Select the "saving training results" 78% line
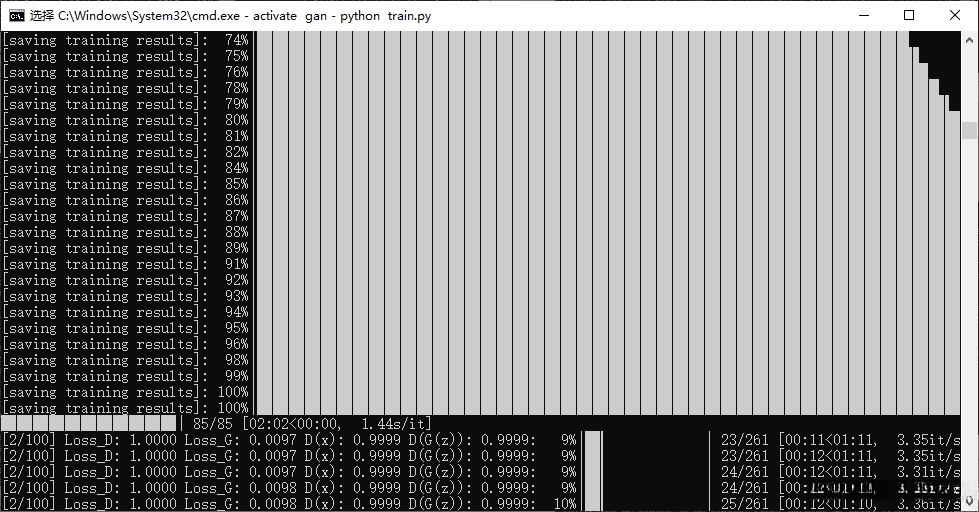Image resolution: width=979 pixels, height=512 pixels. (x=125, y=89)
